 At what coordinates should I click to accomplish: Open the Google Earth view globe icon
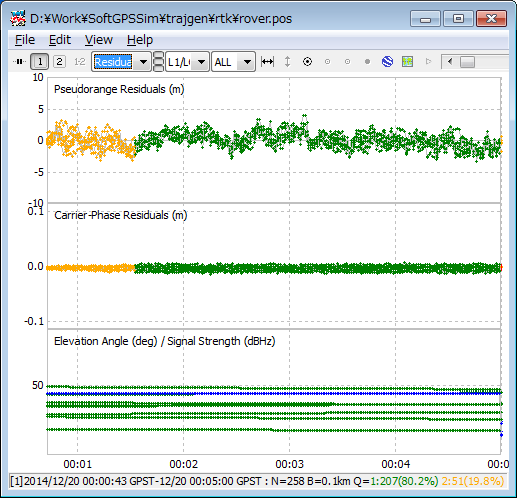pos(387,62)
